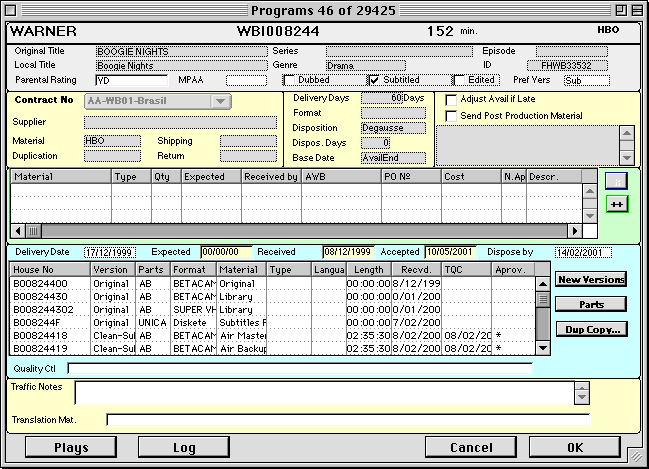Click the green ++ add material button
The height and width of the screenshot is (469, 649).
tap(617, 204)
